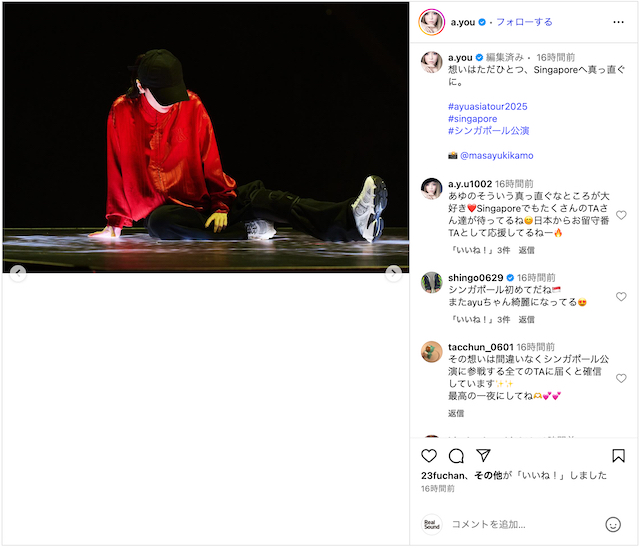The width and height of the screenshot is (640, 548).
Task: Like the comment by tacchun_0601
Action: 621,378
